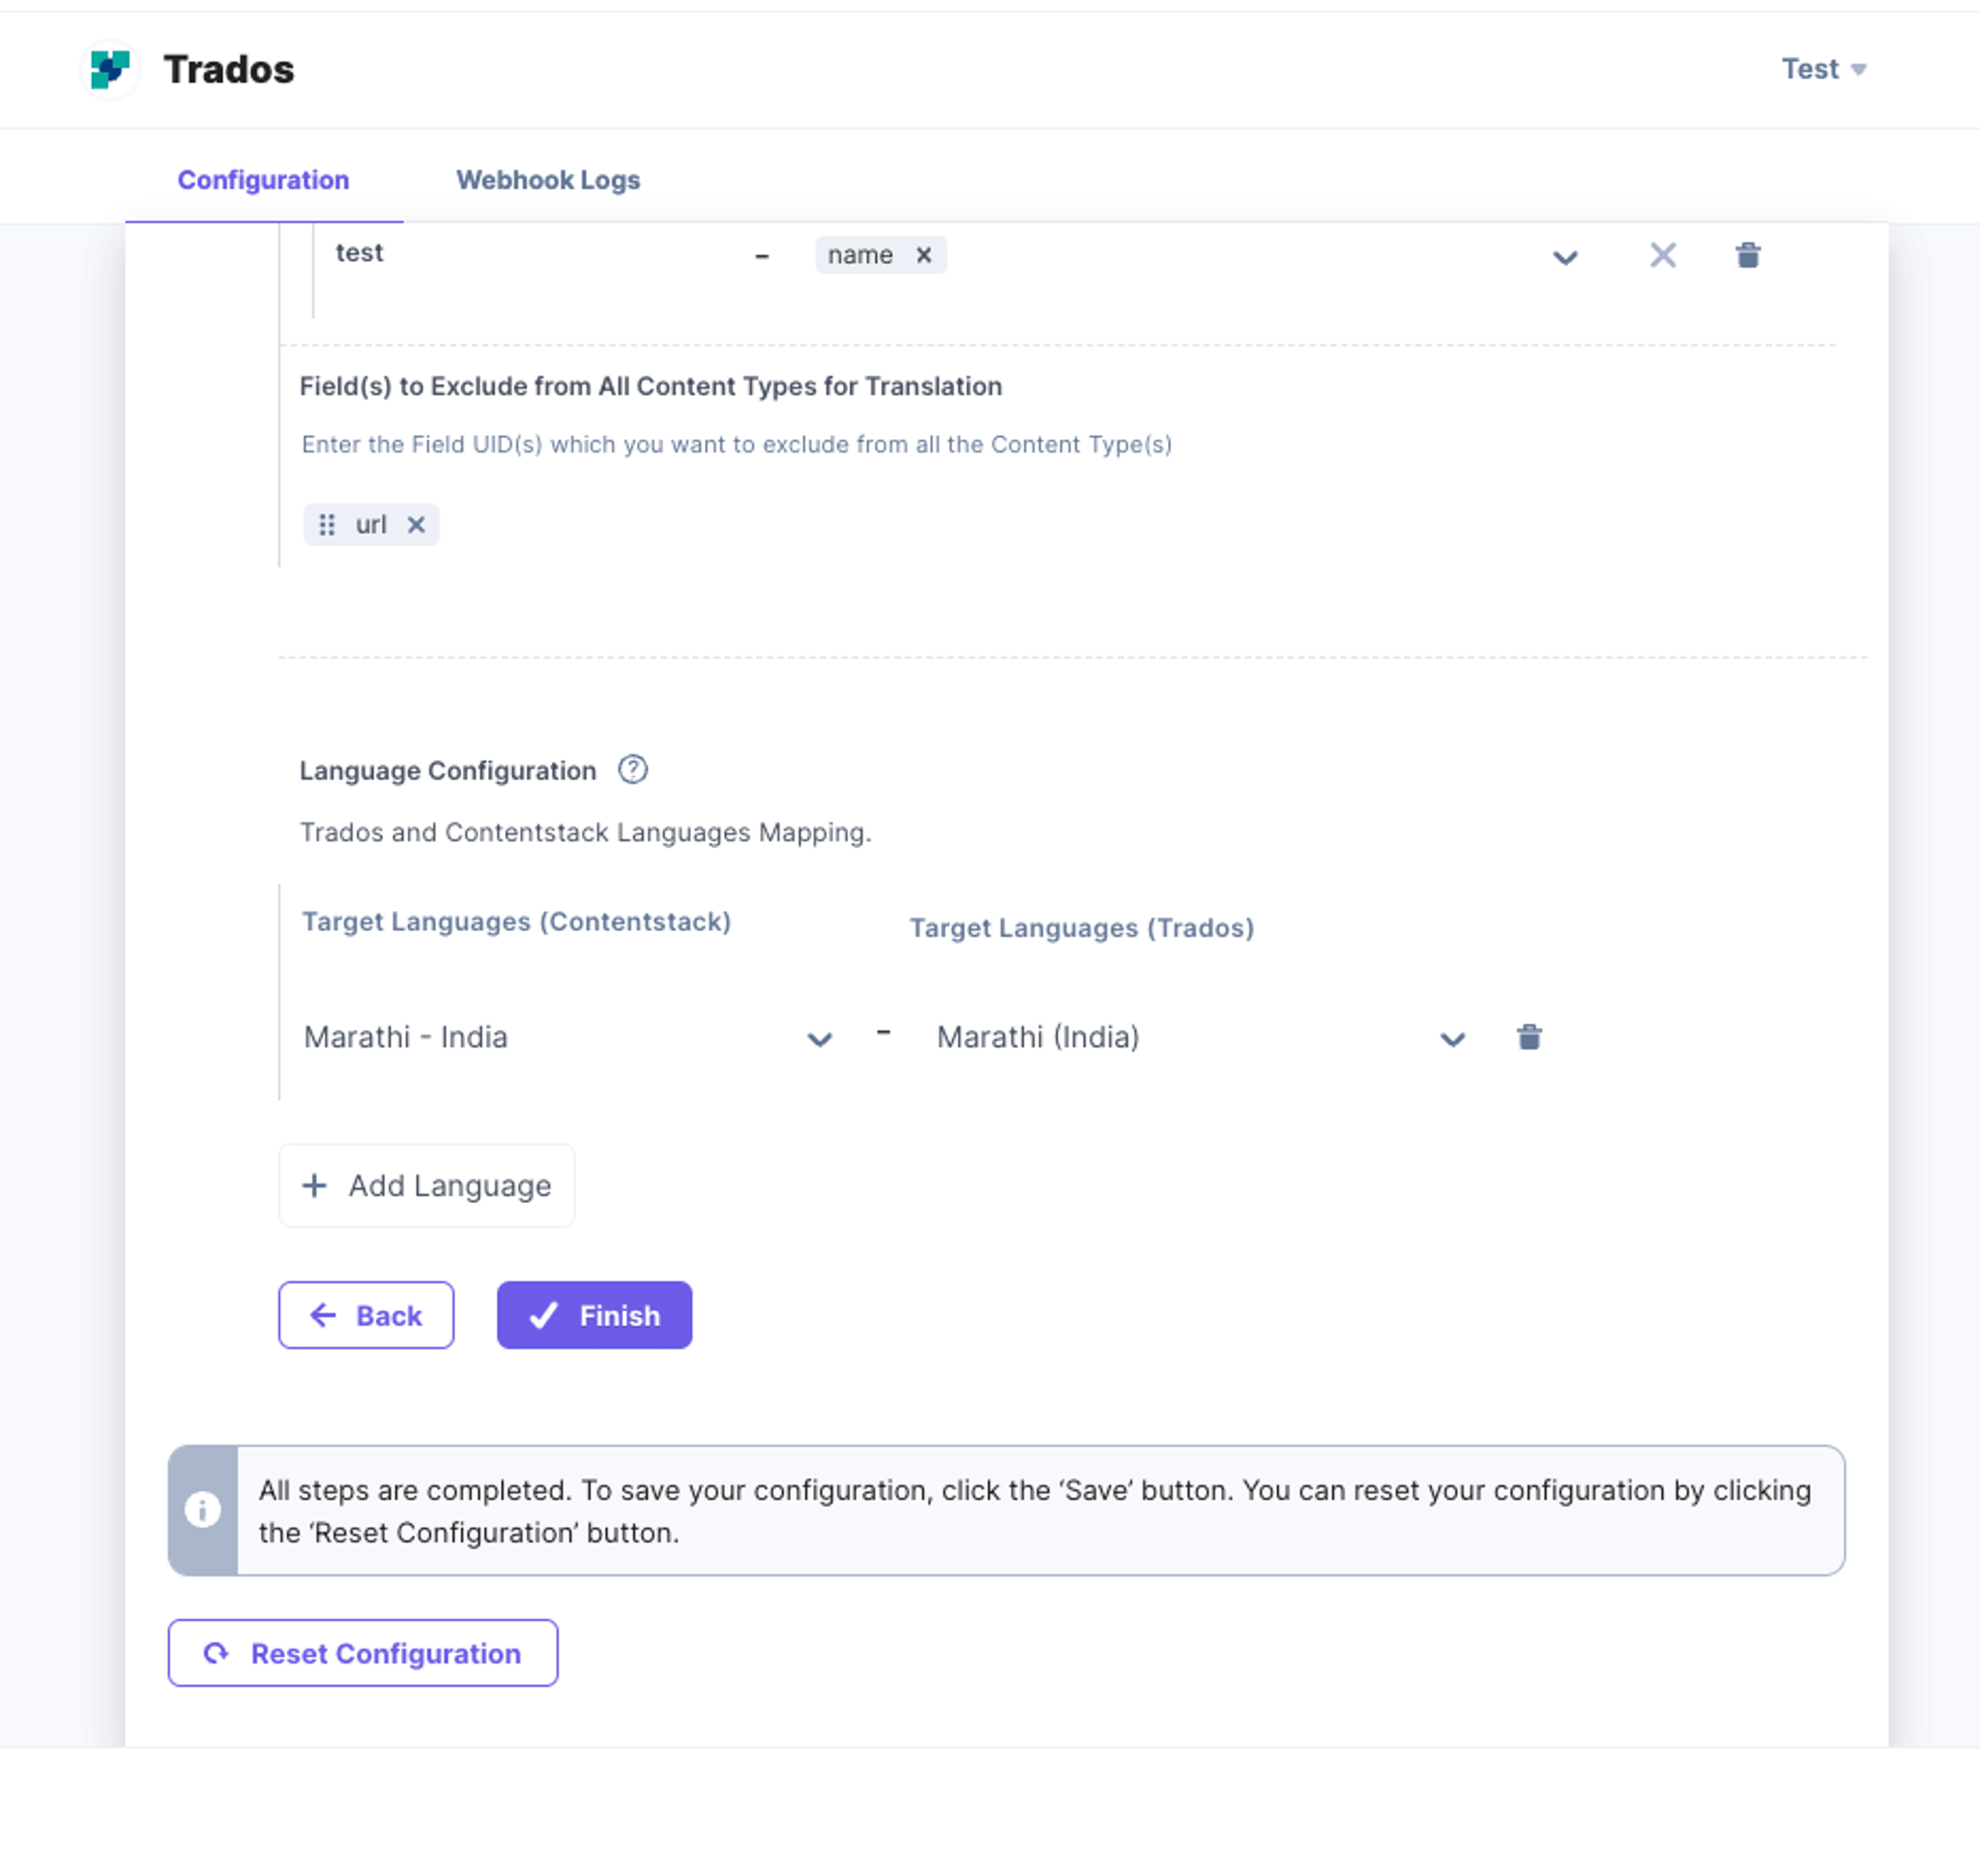Switch to the Webhook Logs tab
This screenshot has height=1876, width=1980.
pyautogui.click(x=548, y=180)
